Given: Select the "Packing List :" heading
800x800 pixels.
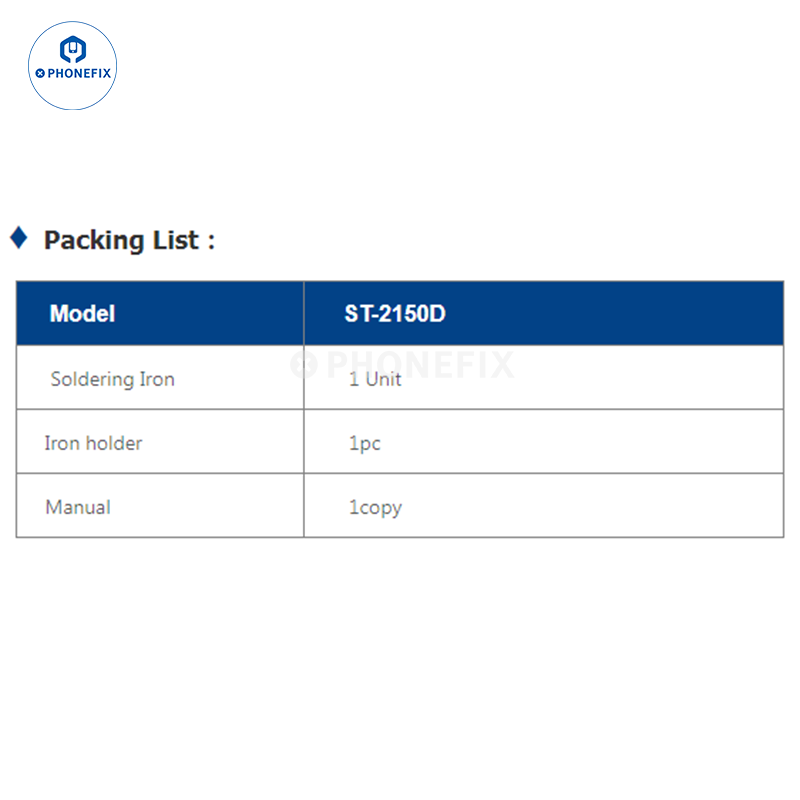Looking at the screenshot, I should click(129, 240).
